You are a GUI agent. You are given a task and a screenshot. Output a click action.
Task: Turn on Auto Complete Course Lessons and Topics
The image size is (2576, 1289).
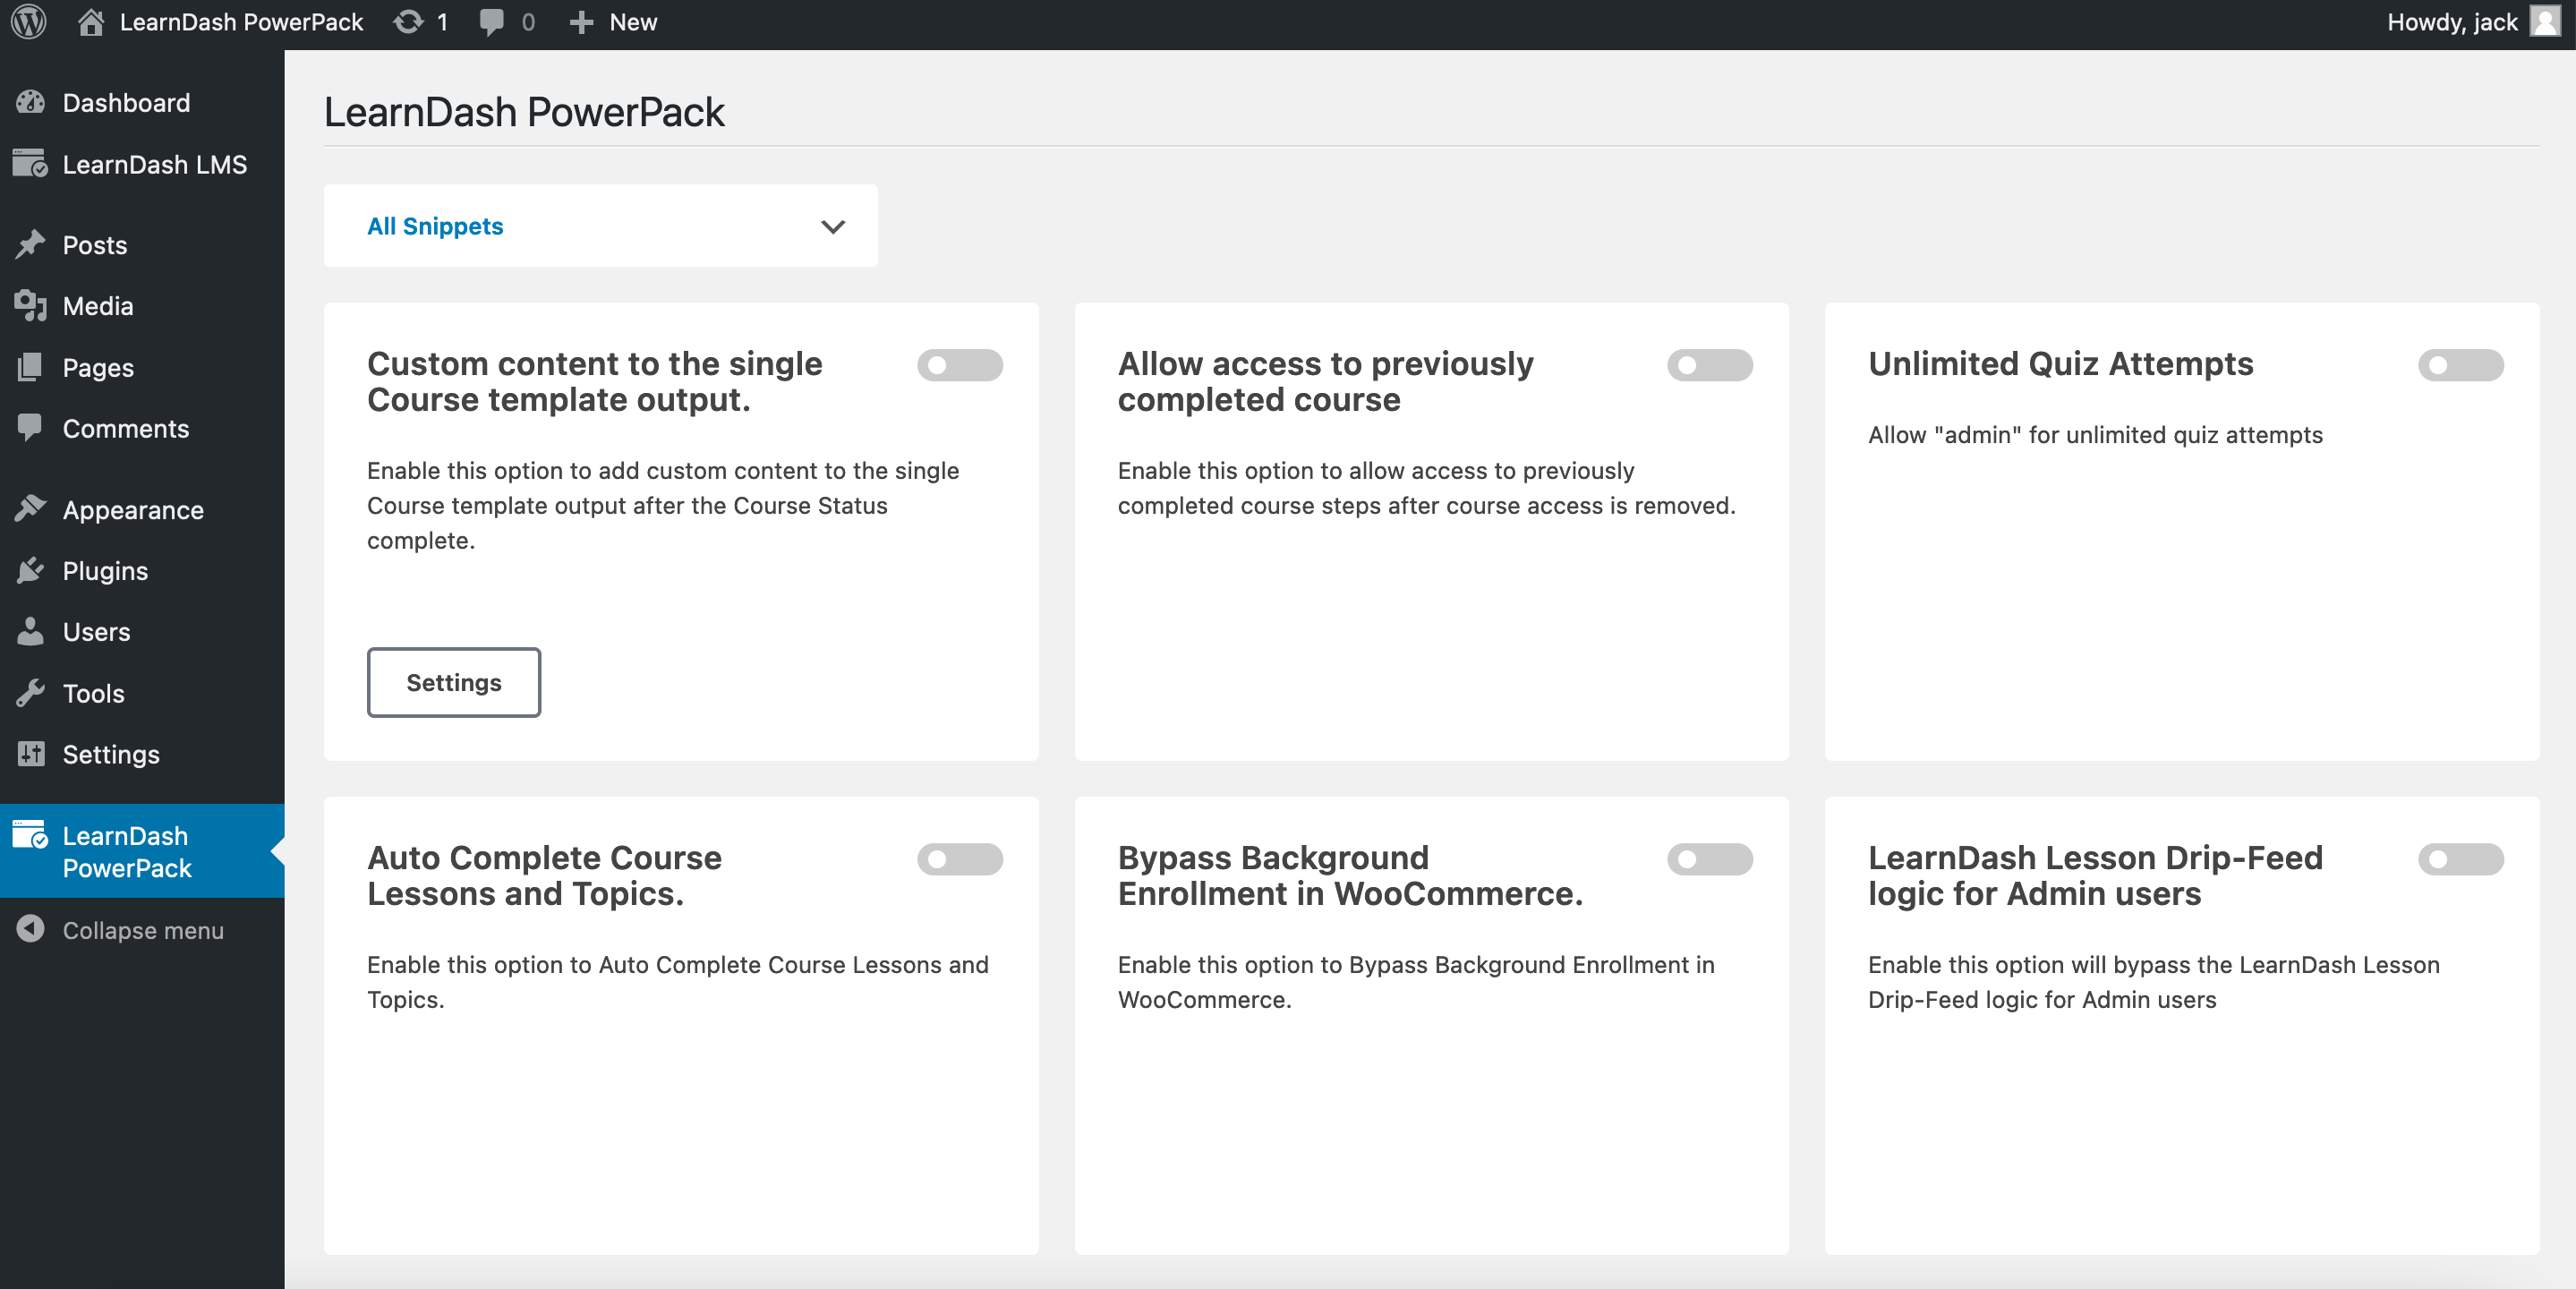[959, 859]
